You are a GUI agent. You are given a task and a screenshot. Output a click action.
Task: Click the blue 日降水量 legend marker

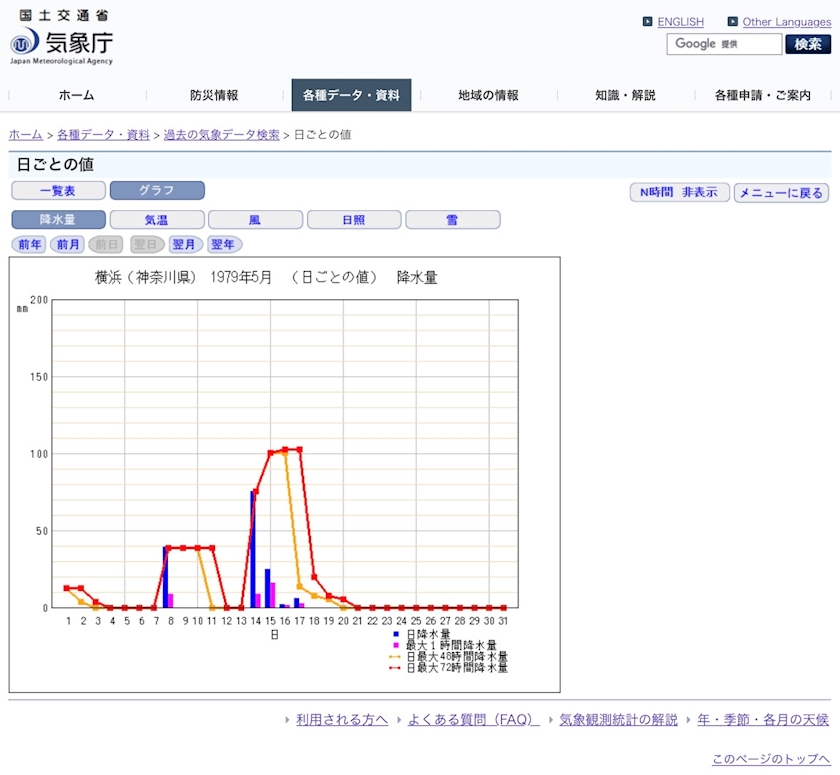[x=397, y=634]
